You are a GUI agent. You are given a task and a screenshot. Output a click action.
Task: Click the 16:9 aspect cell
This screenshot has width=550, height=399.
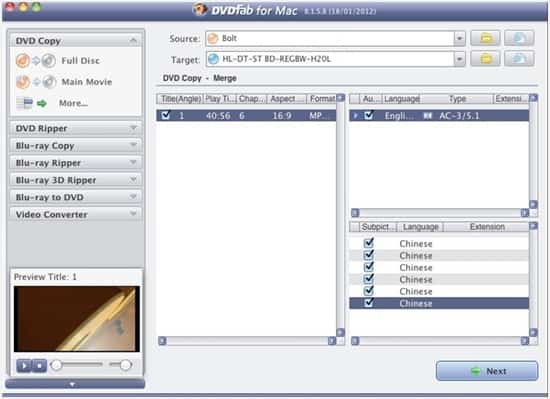(282, 115)
